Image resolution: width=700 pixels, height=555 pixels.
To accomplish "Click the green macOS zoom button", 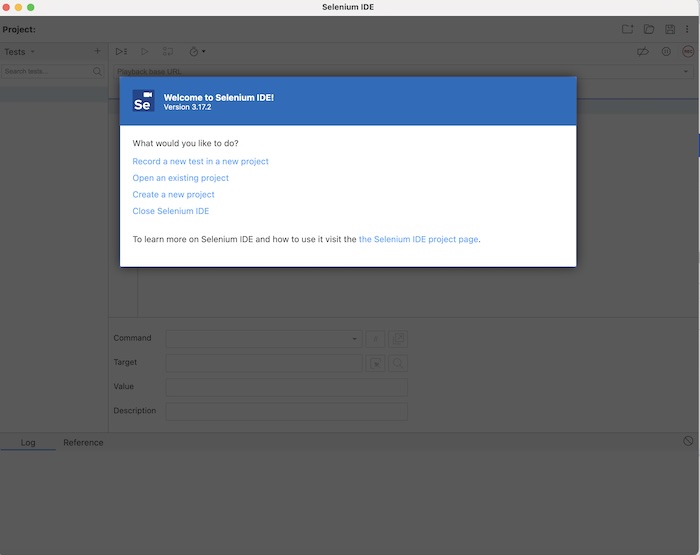I will pyautogui.click(x=30, y=7).
